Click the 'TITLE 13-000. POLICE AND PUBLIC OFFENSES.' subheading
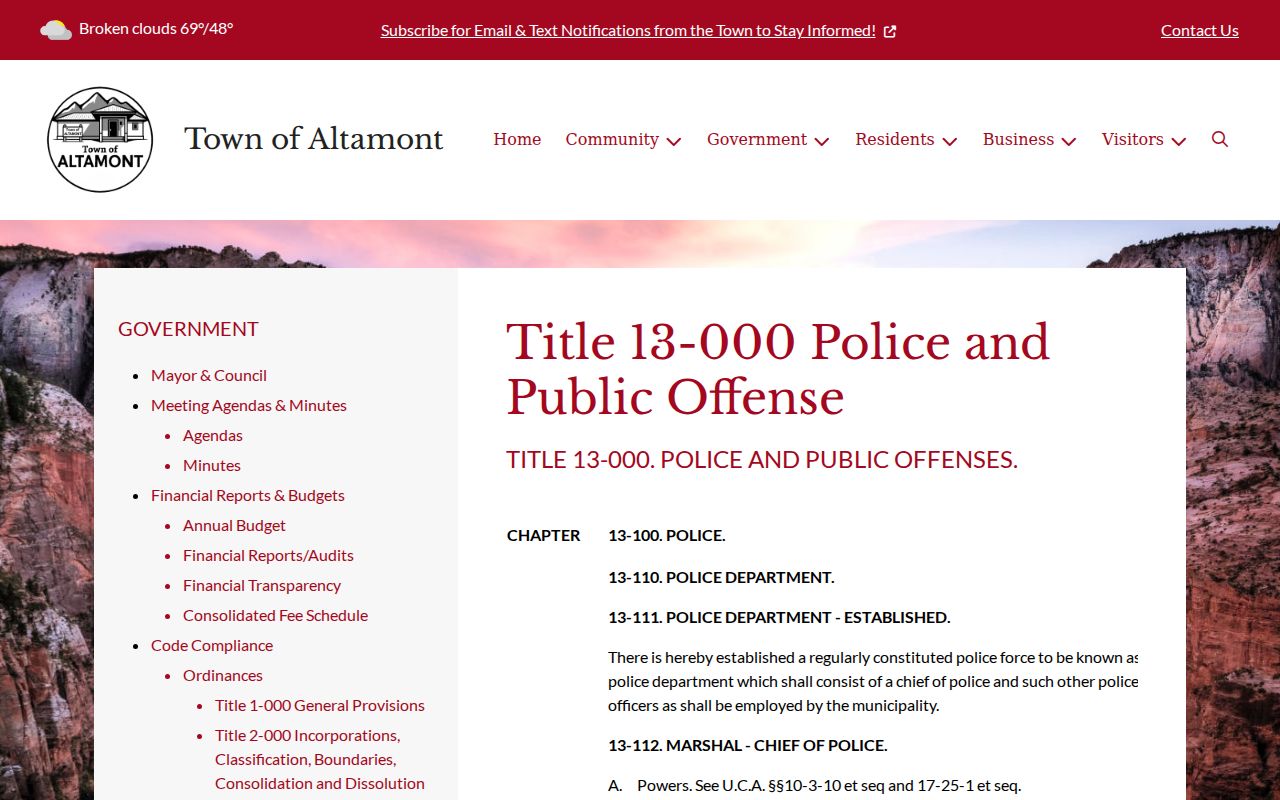Image resolution: width=1280 pixels, height=800 pixels. pos(762,460)
